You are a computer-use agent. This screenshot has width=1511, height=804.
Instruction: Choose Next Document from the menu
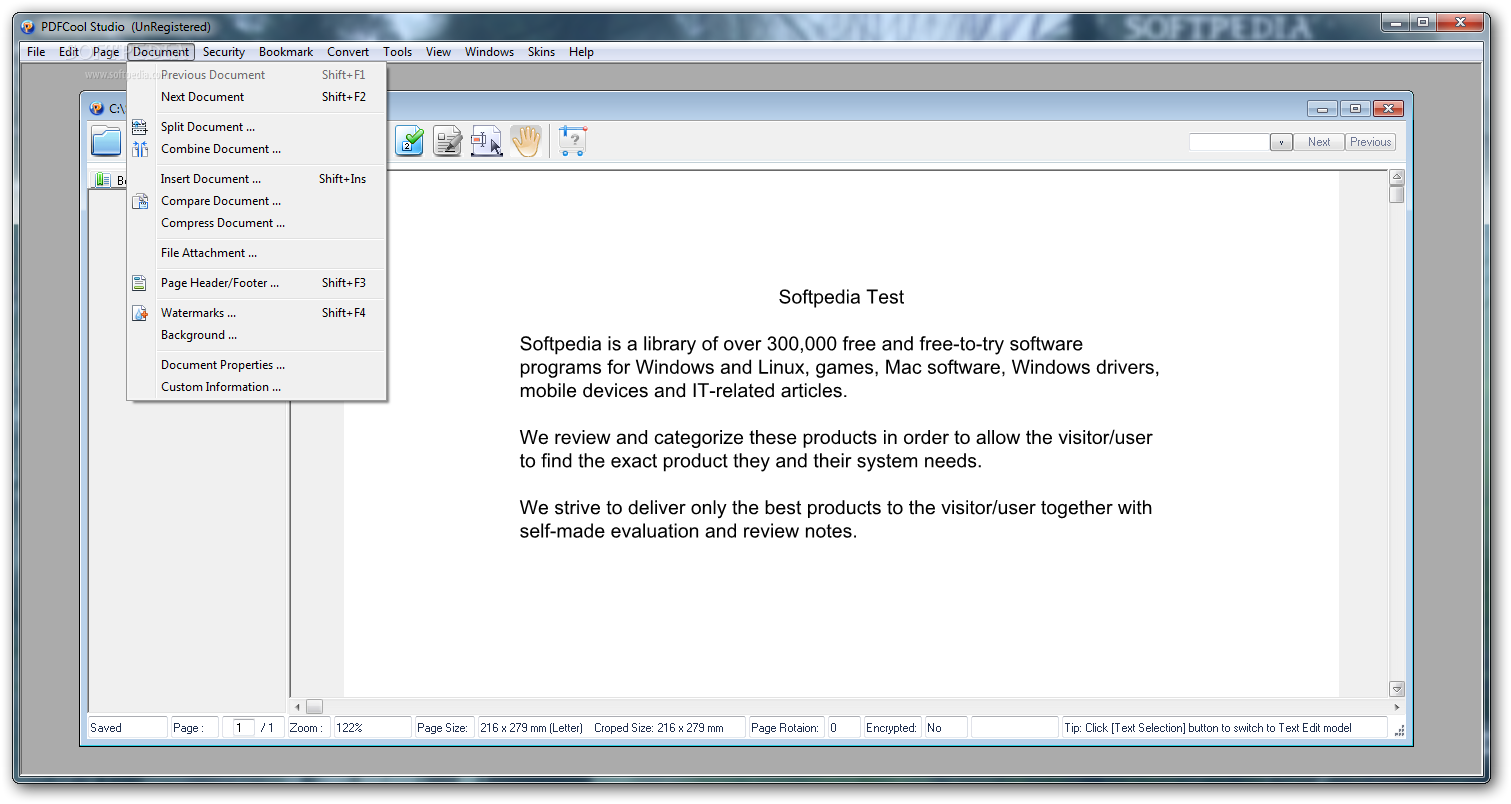[x=257, y=97]
